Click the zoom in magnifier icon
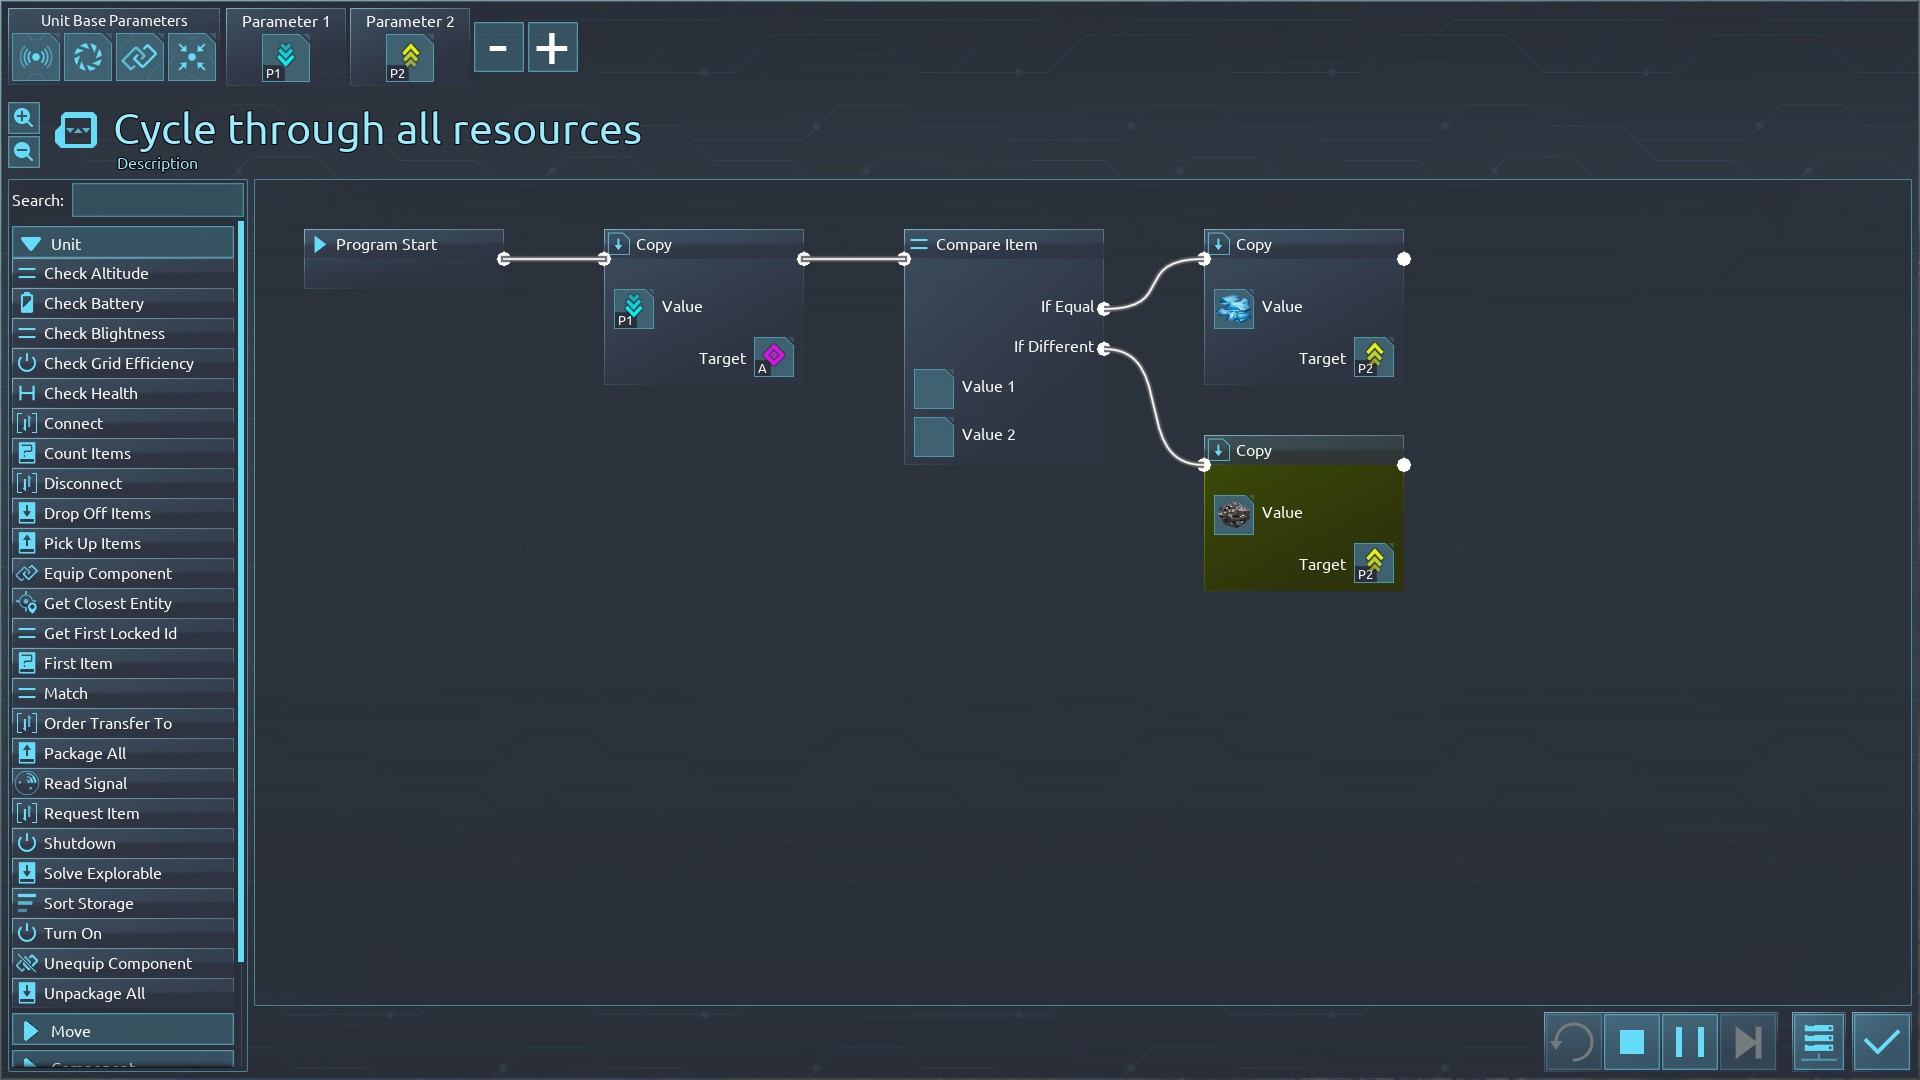 24,118
